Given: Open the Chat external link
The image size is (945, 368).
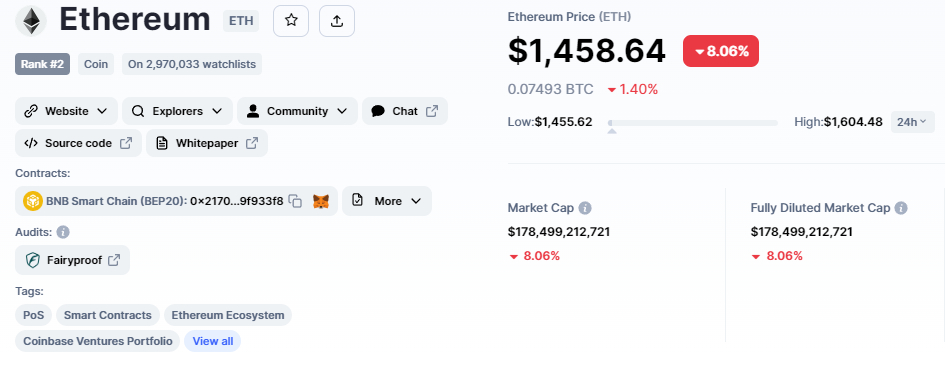Looking at the screenshot, I should 405,111.
